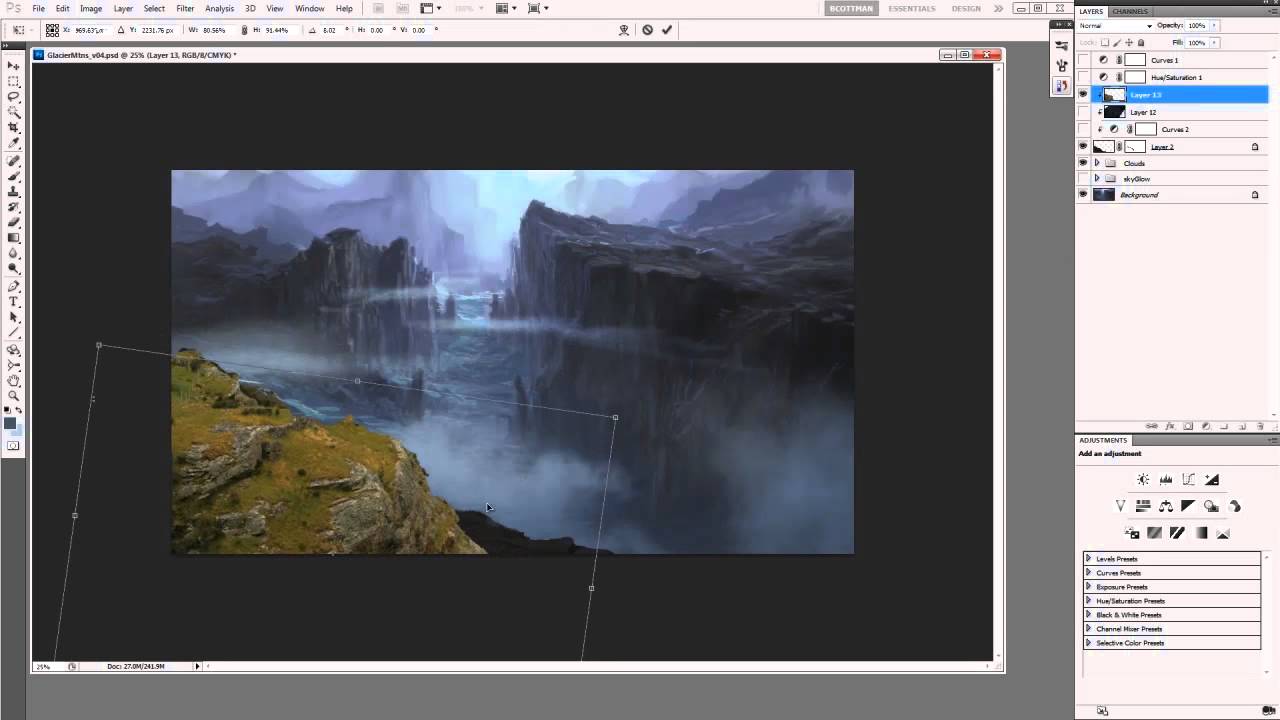
Task: Select the Hand tool
Action: (x=14, y=381)
